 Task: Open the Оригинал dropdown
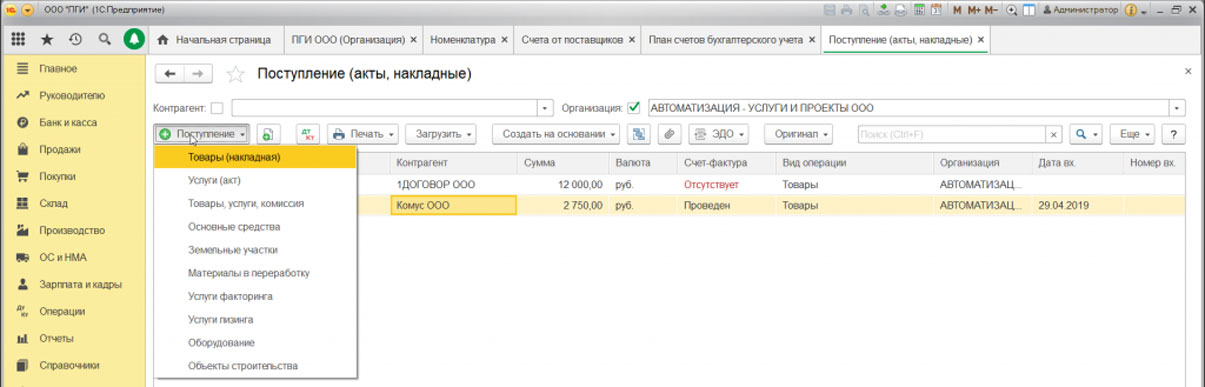799,134
